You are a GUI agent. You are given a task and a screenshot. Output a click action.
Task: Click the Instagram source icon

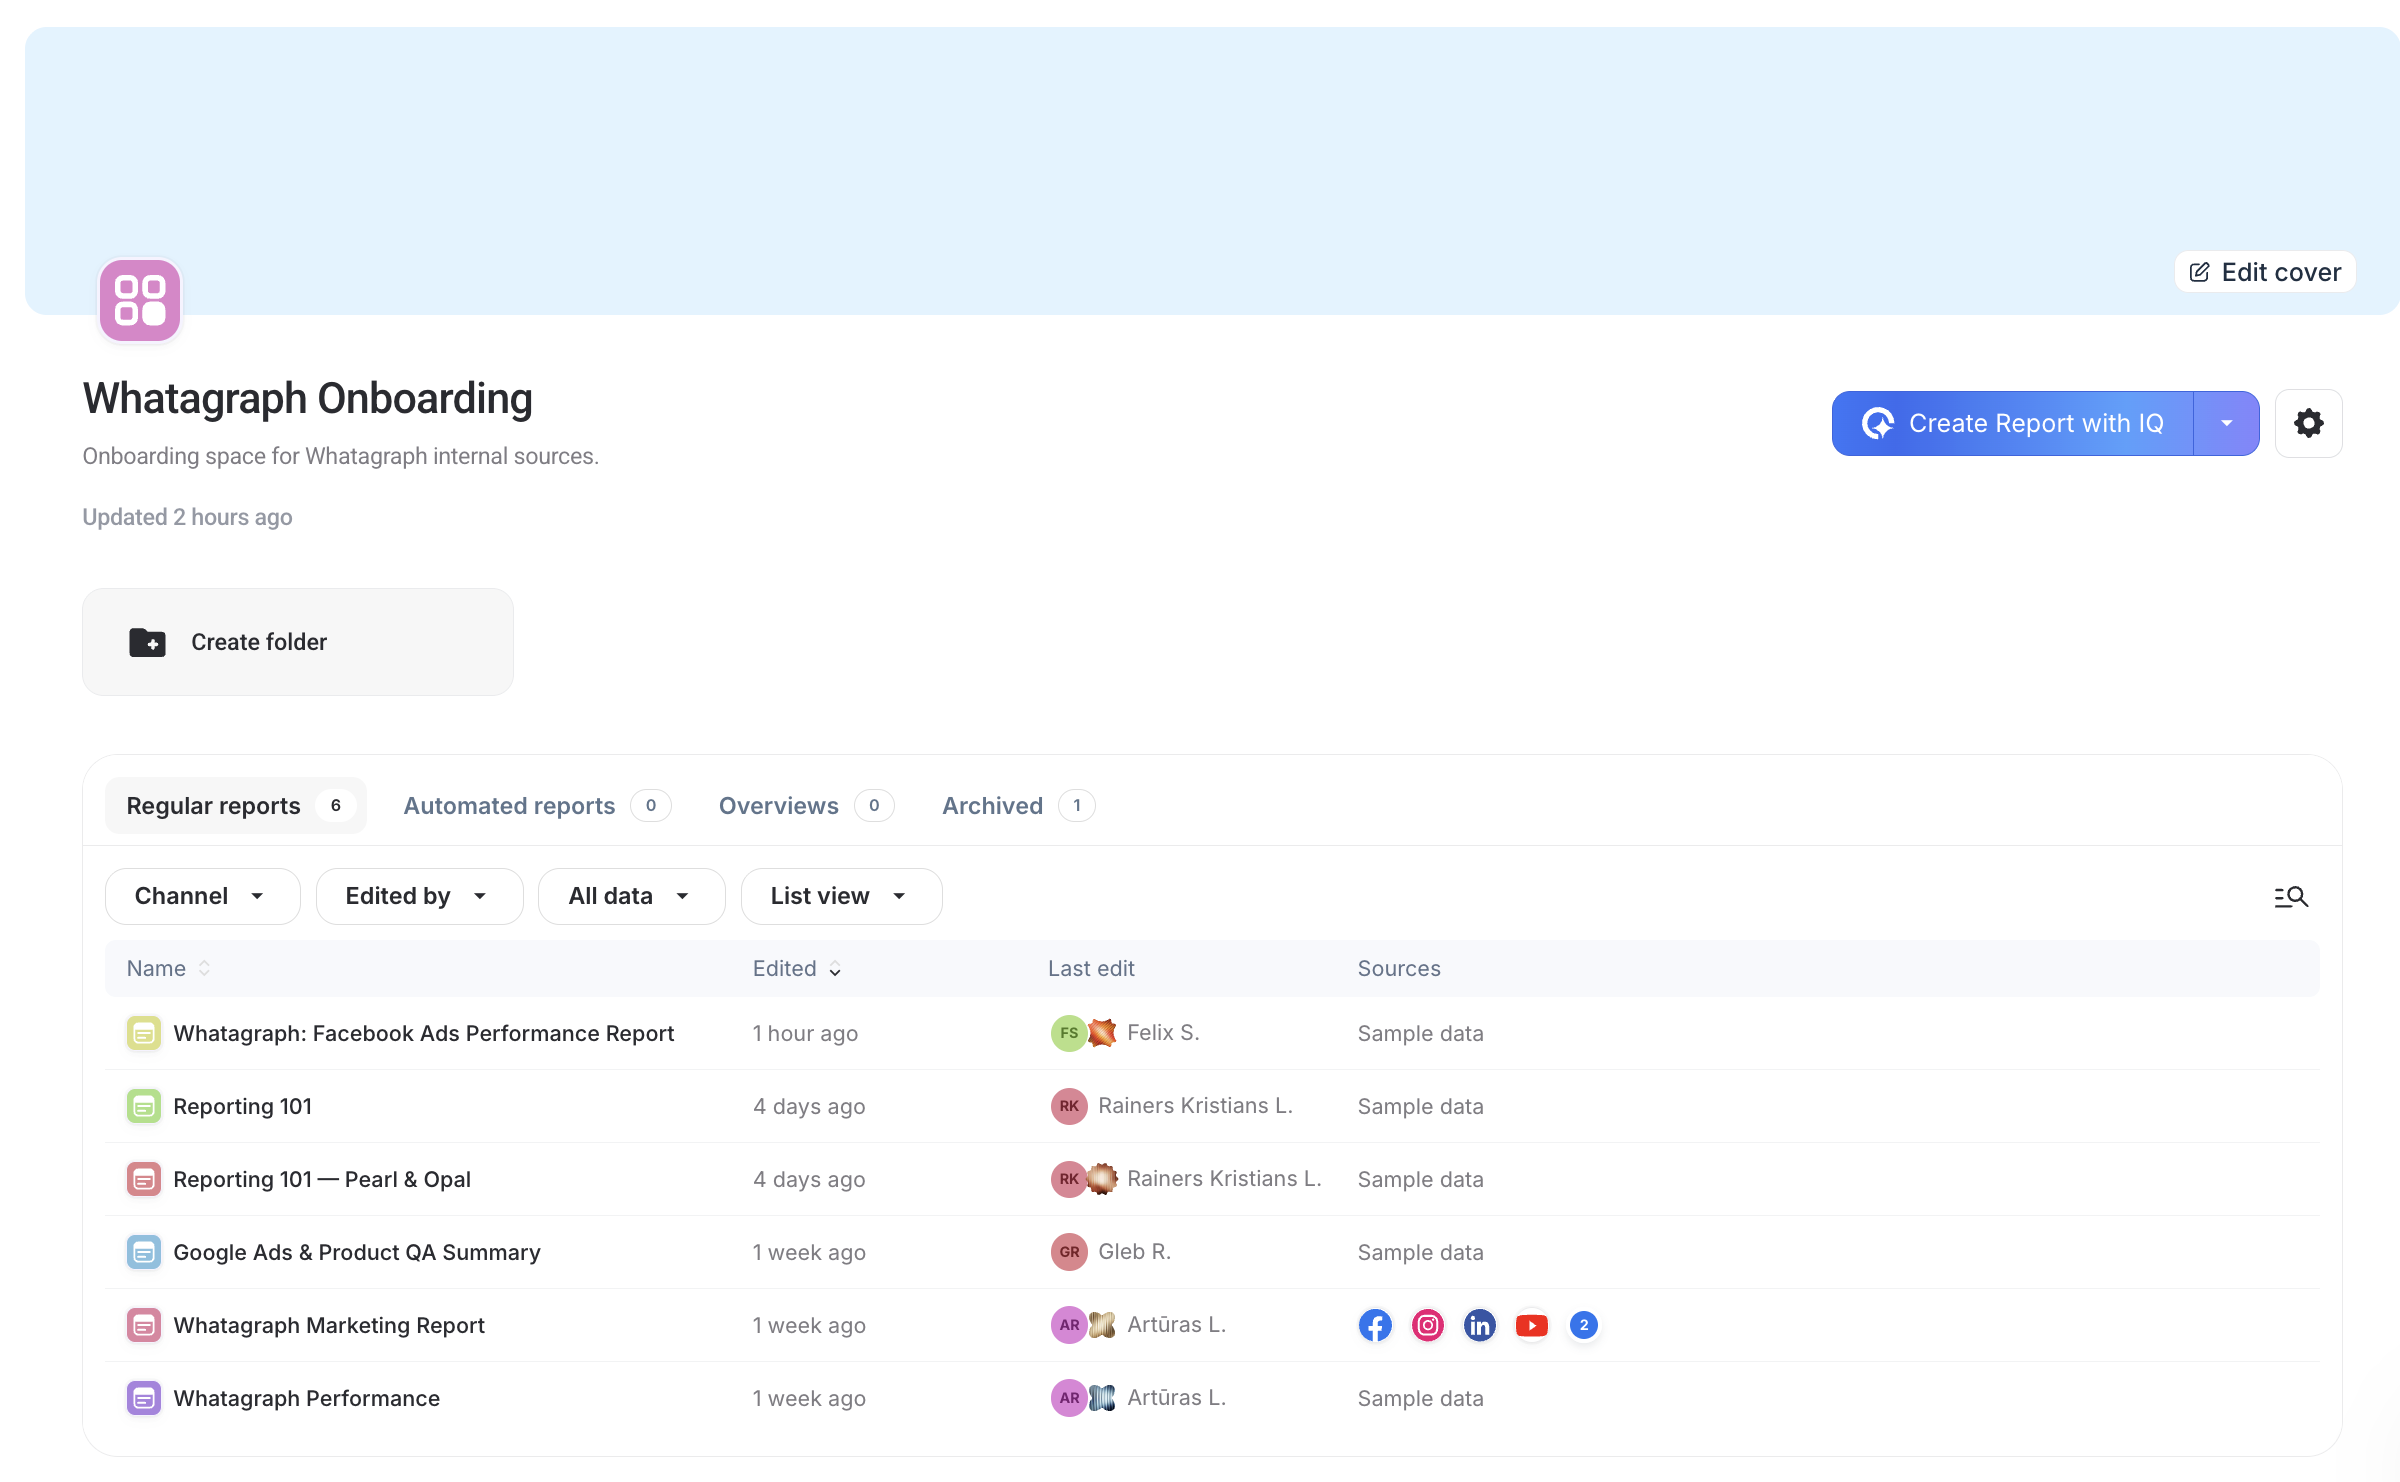click(1427, 1325)
